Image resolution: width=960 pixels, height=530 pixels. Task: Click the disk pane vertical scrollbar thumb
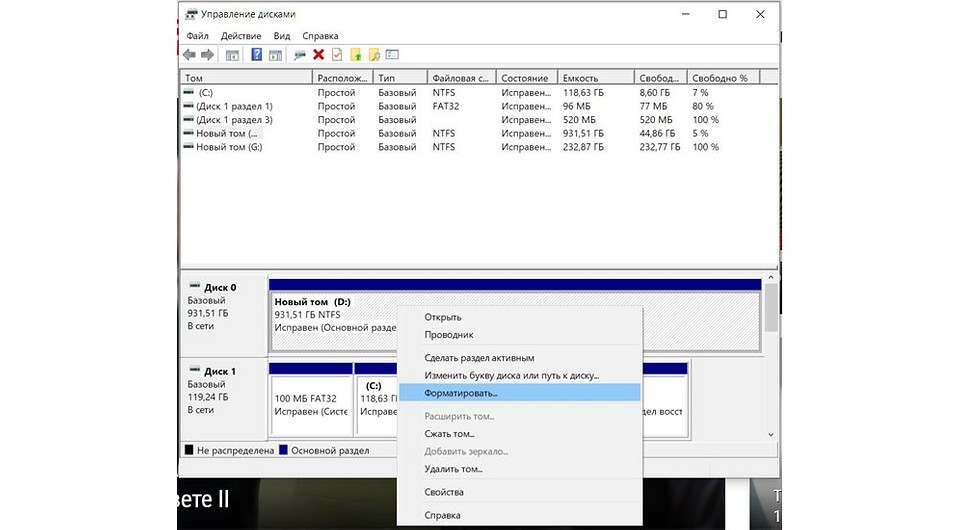[x=771, y=308]
